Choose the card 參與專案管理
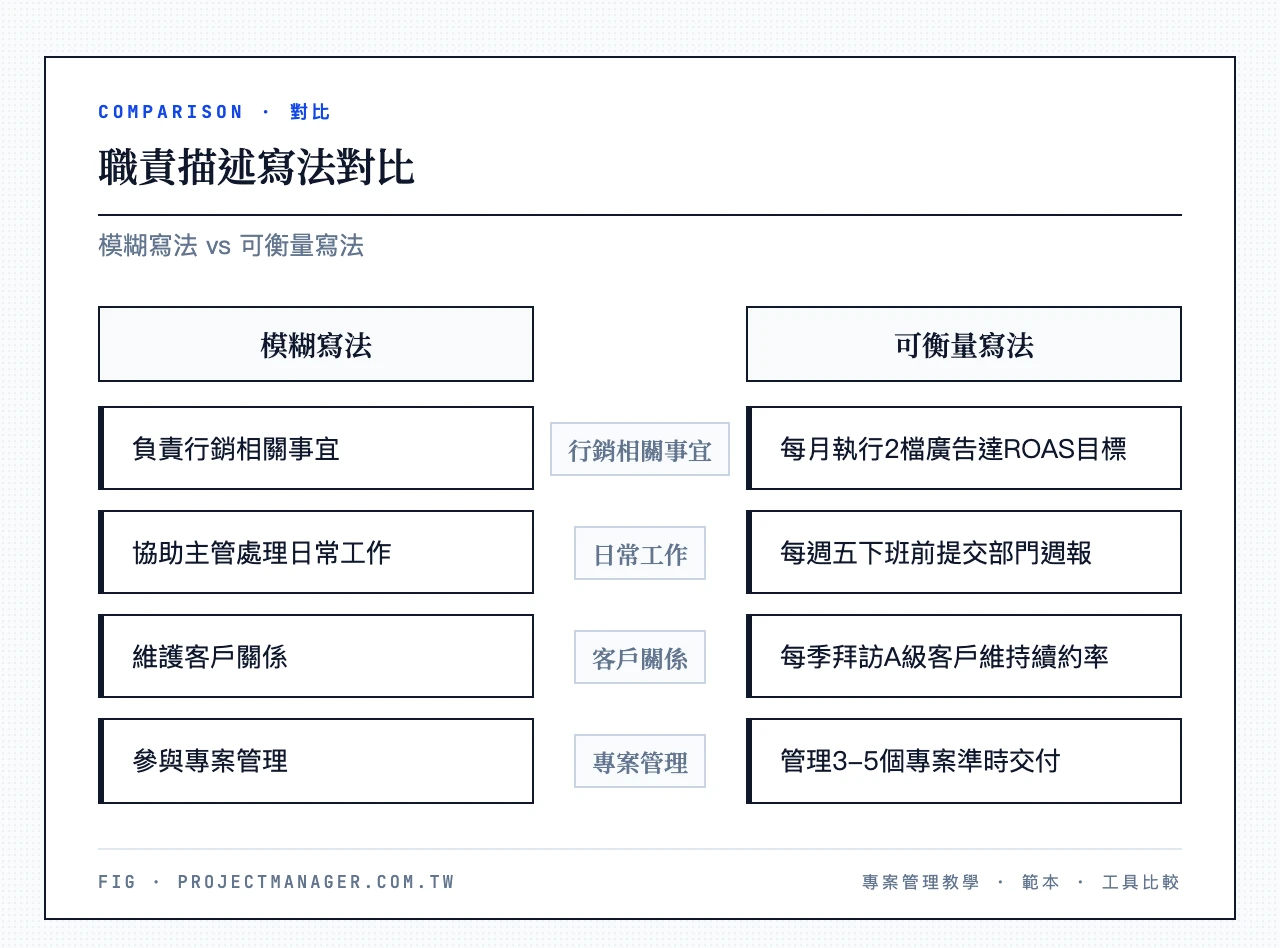Screen dimensions: 1280x948 316,761
